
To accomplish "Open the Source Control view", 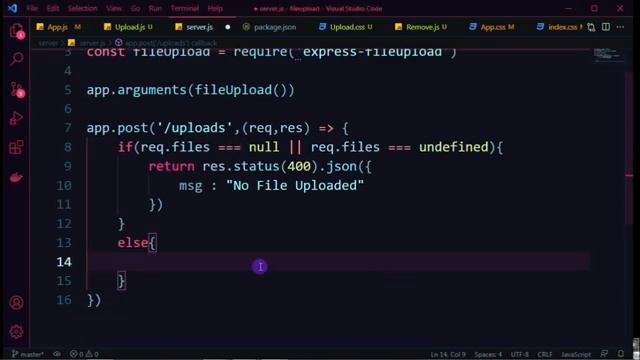I will (x=16, y=89).
